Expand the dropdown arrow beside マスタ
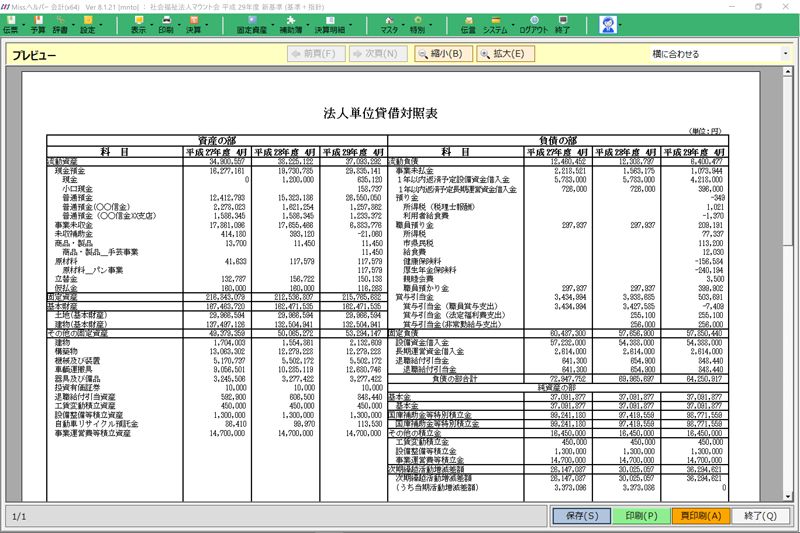The width and height of the screenshot is (800, 533). coord(403,24)
